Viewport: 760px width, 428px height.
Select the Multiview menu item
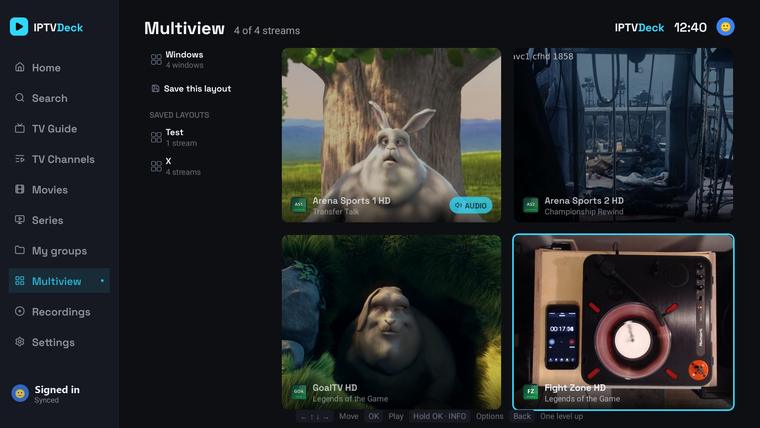[x=59, y=281]
